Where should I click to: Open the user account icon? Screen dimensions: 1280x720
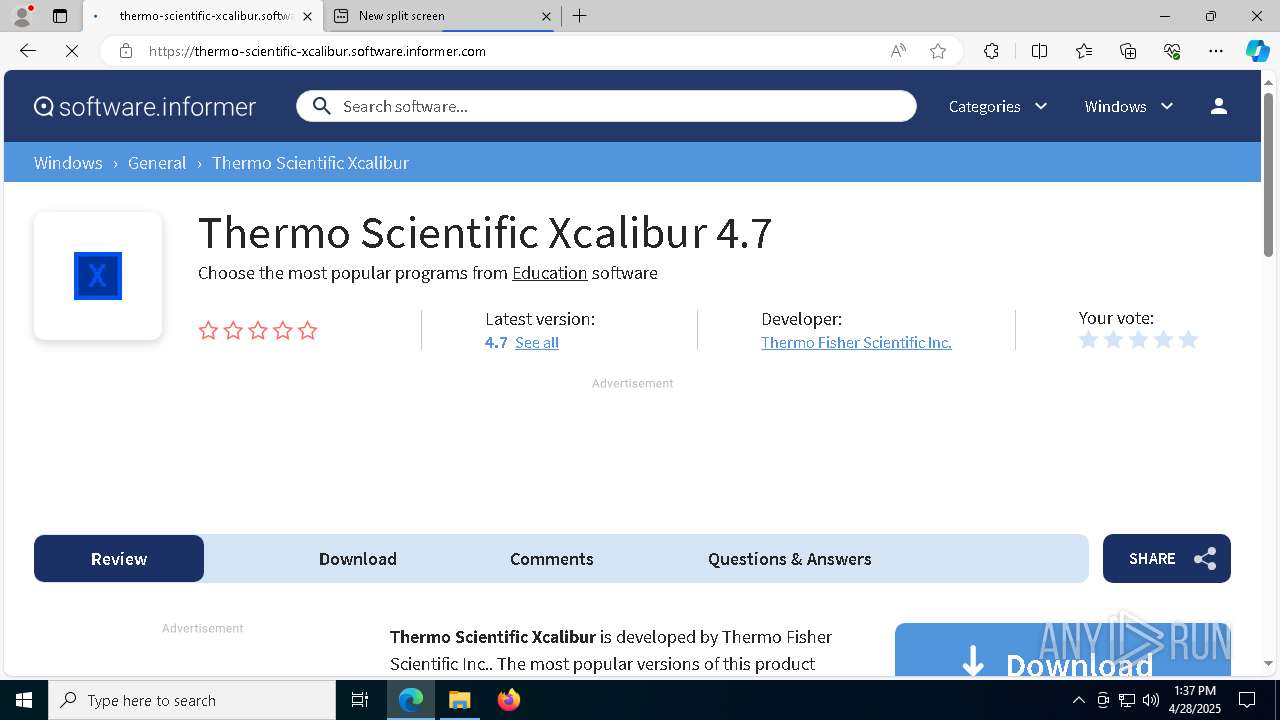tap(1218, 106)
